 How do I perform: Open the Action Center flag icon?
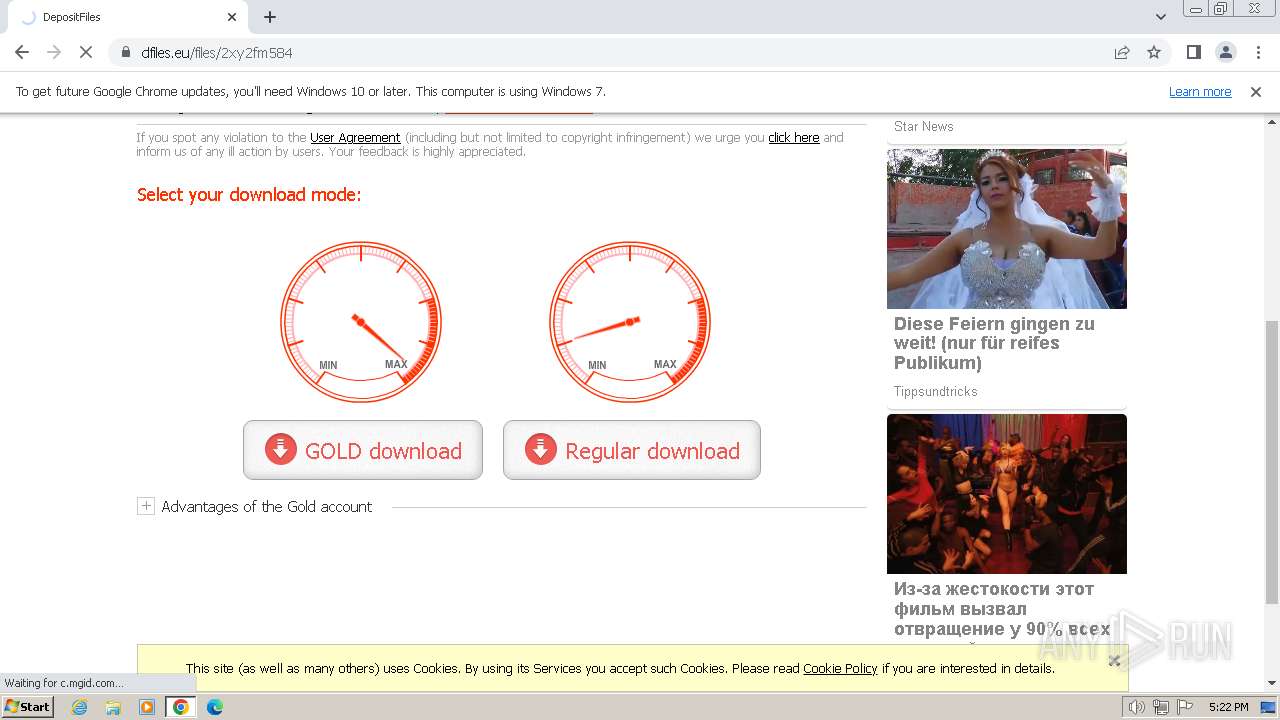click(x=1184, y=707)
